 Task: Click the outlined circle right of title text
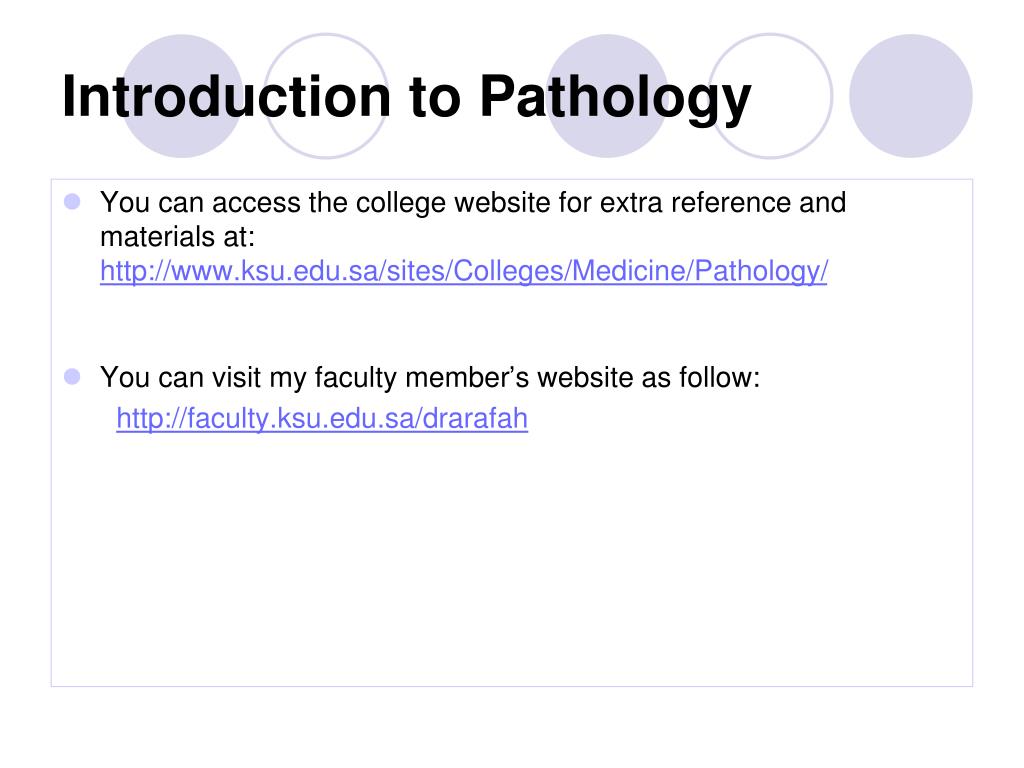(771, 96)
